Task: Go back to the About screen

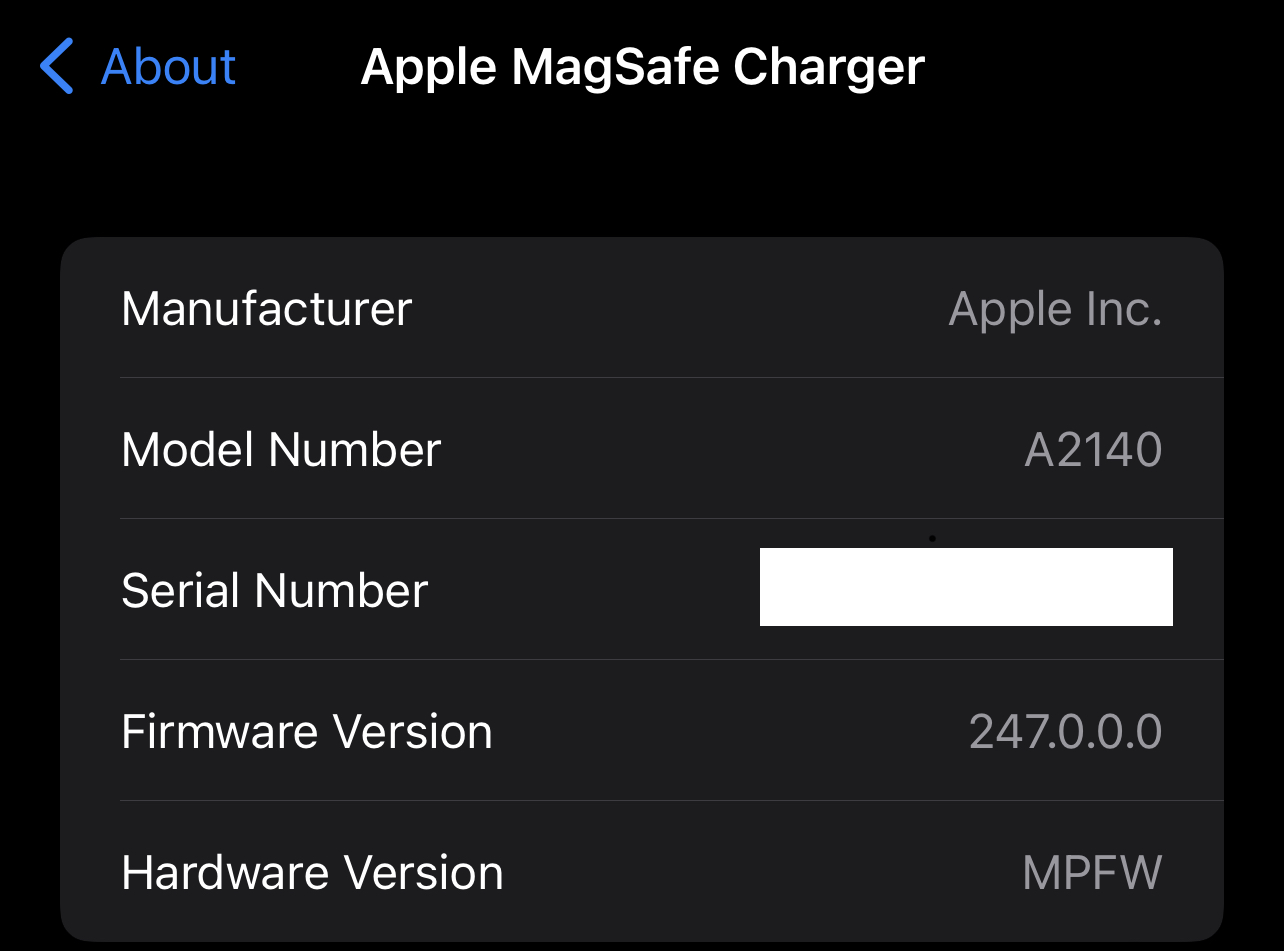Action: coord(168,67)
